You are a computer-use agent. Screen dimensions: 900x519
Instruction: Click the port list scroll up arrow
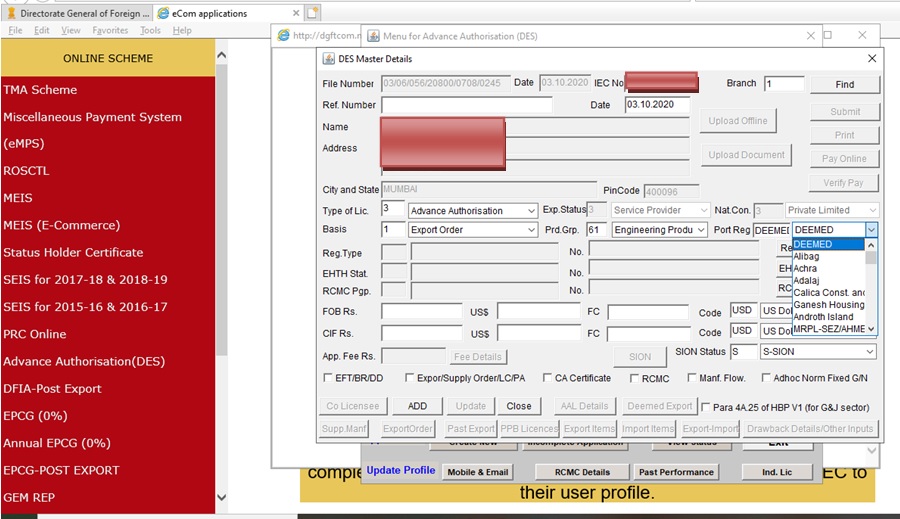pyautogui.click(x=871, y=245)
